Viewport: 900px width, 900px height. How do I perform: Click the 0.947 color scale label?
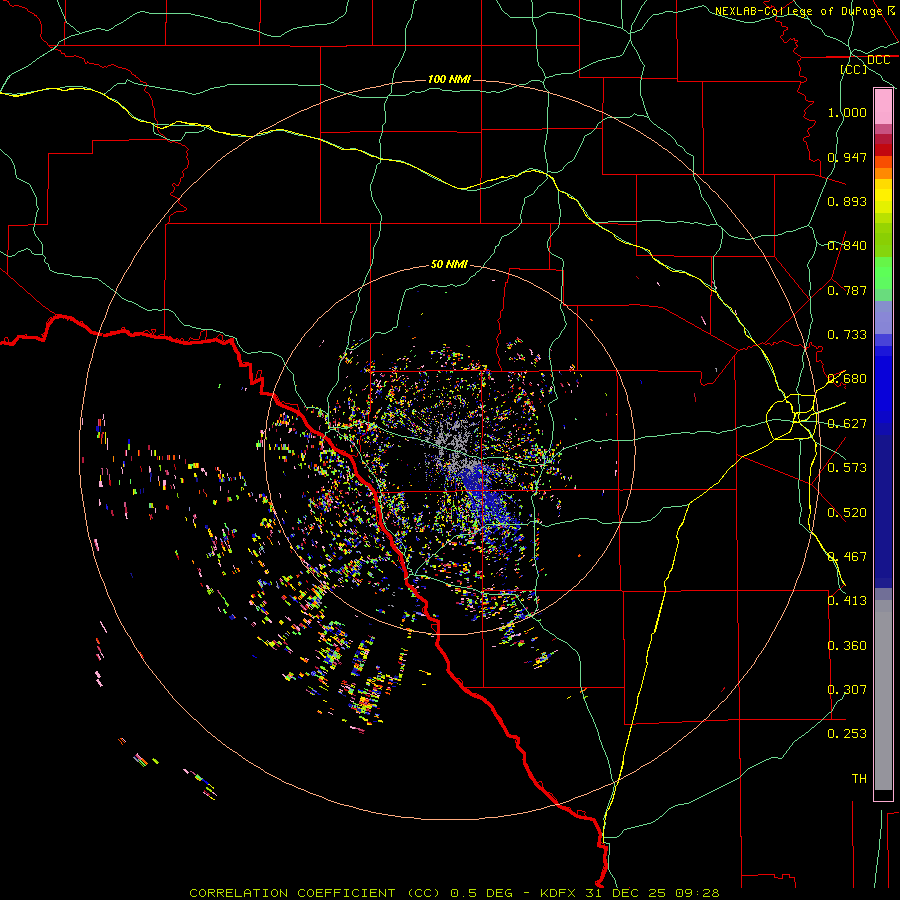[847, 157]
